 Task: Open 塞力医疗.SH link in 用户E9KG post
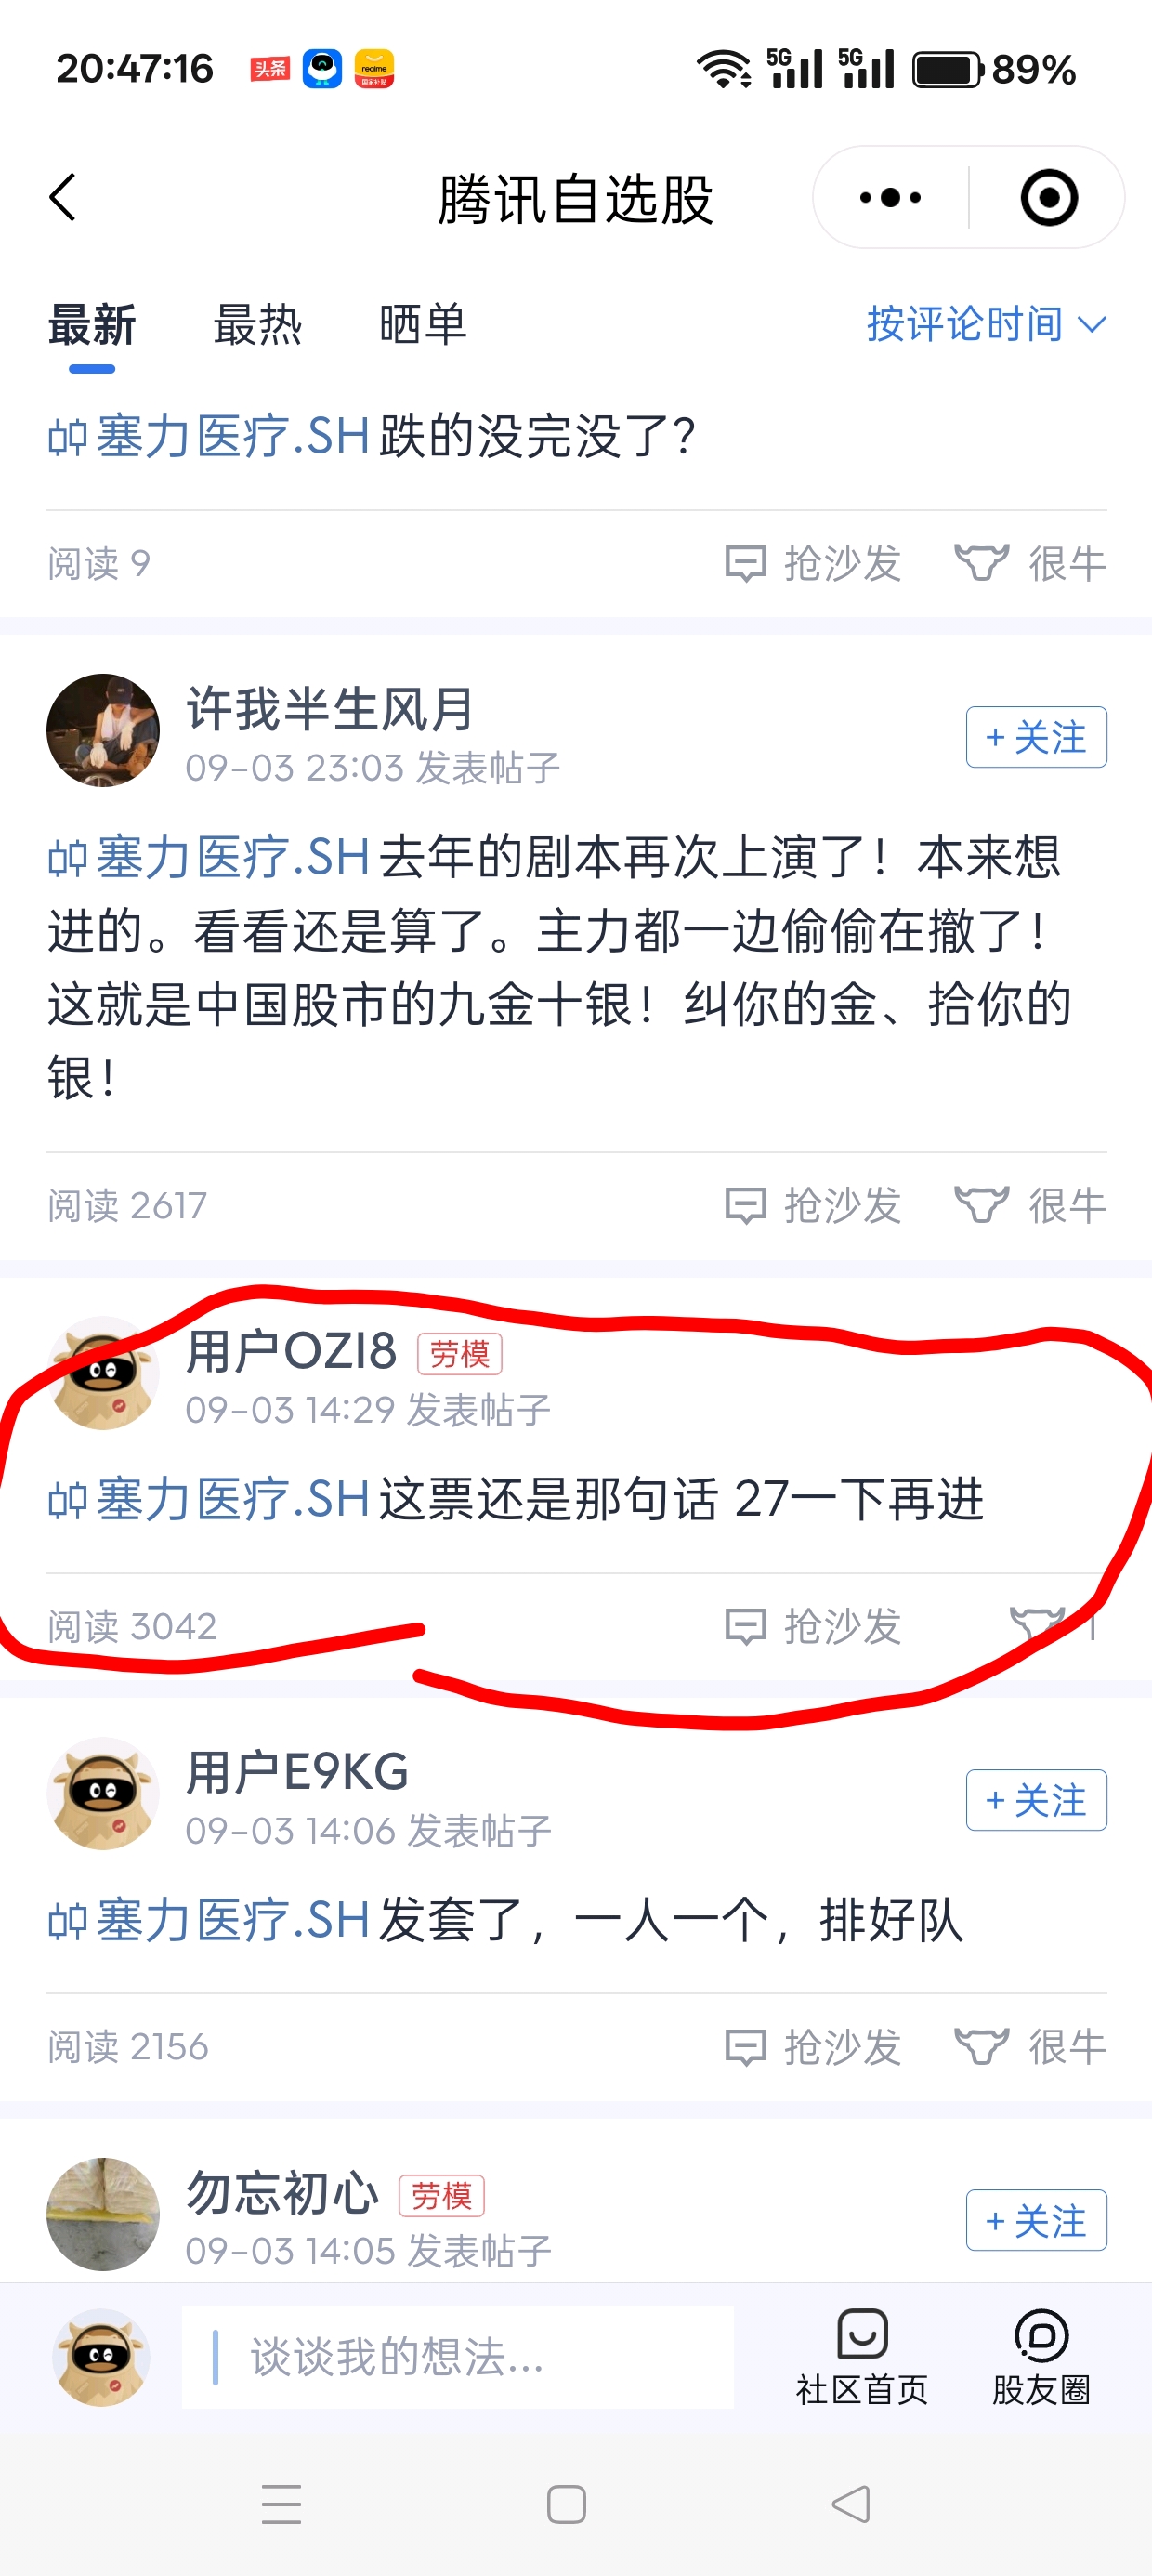(208, 1920)
